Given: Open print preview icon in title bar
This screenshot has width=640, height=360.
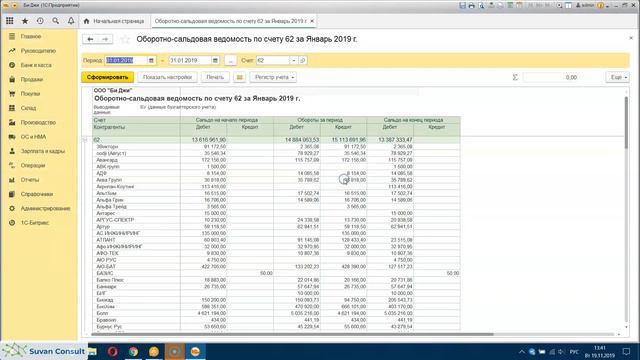Looking at the screenshot, I should [x=482, y=5].
